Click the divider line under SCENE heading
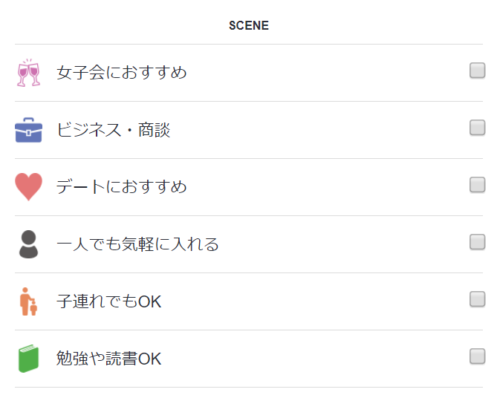This screenshot has width=500, height=395. (x=249, y=44)
